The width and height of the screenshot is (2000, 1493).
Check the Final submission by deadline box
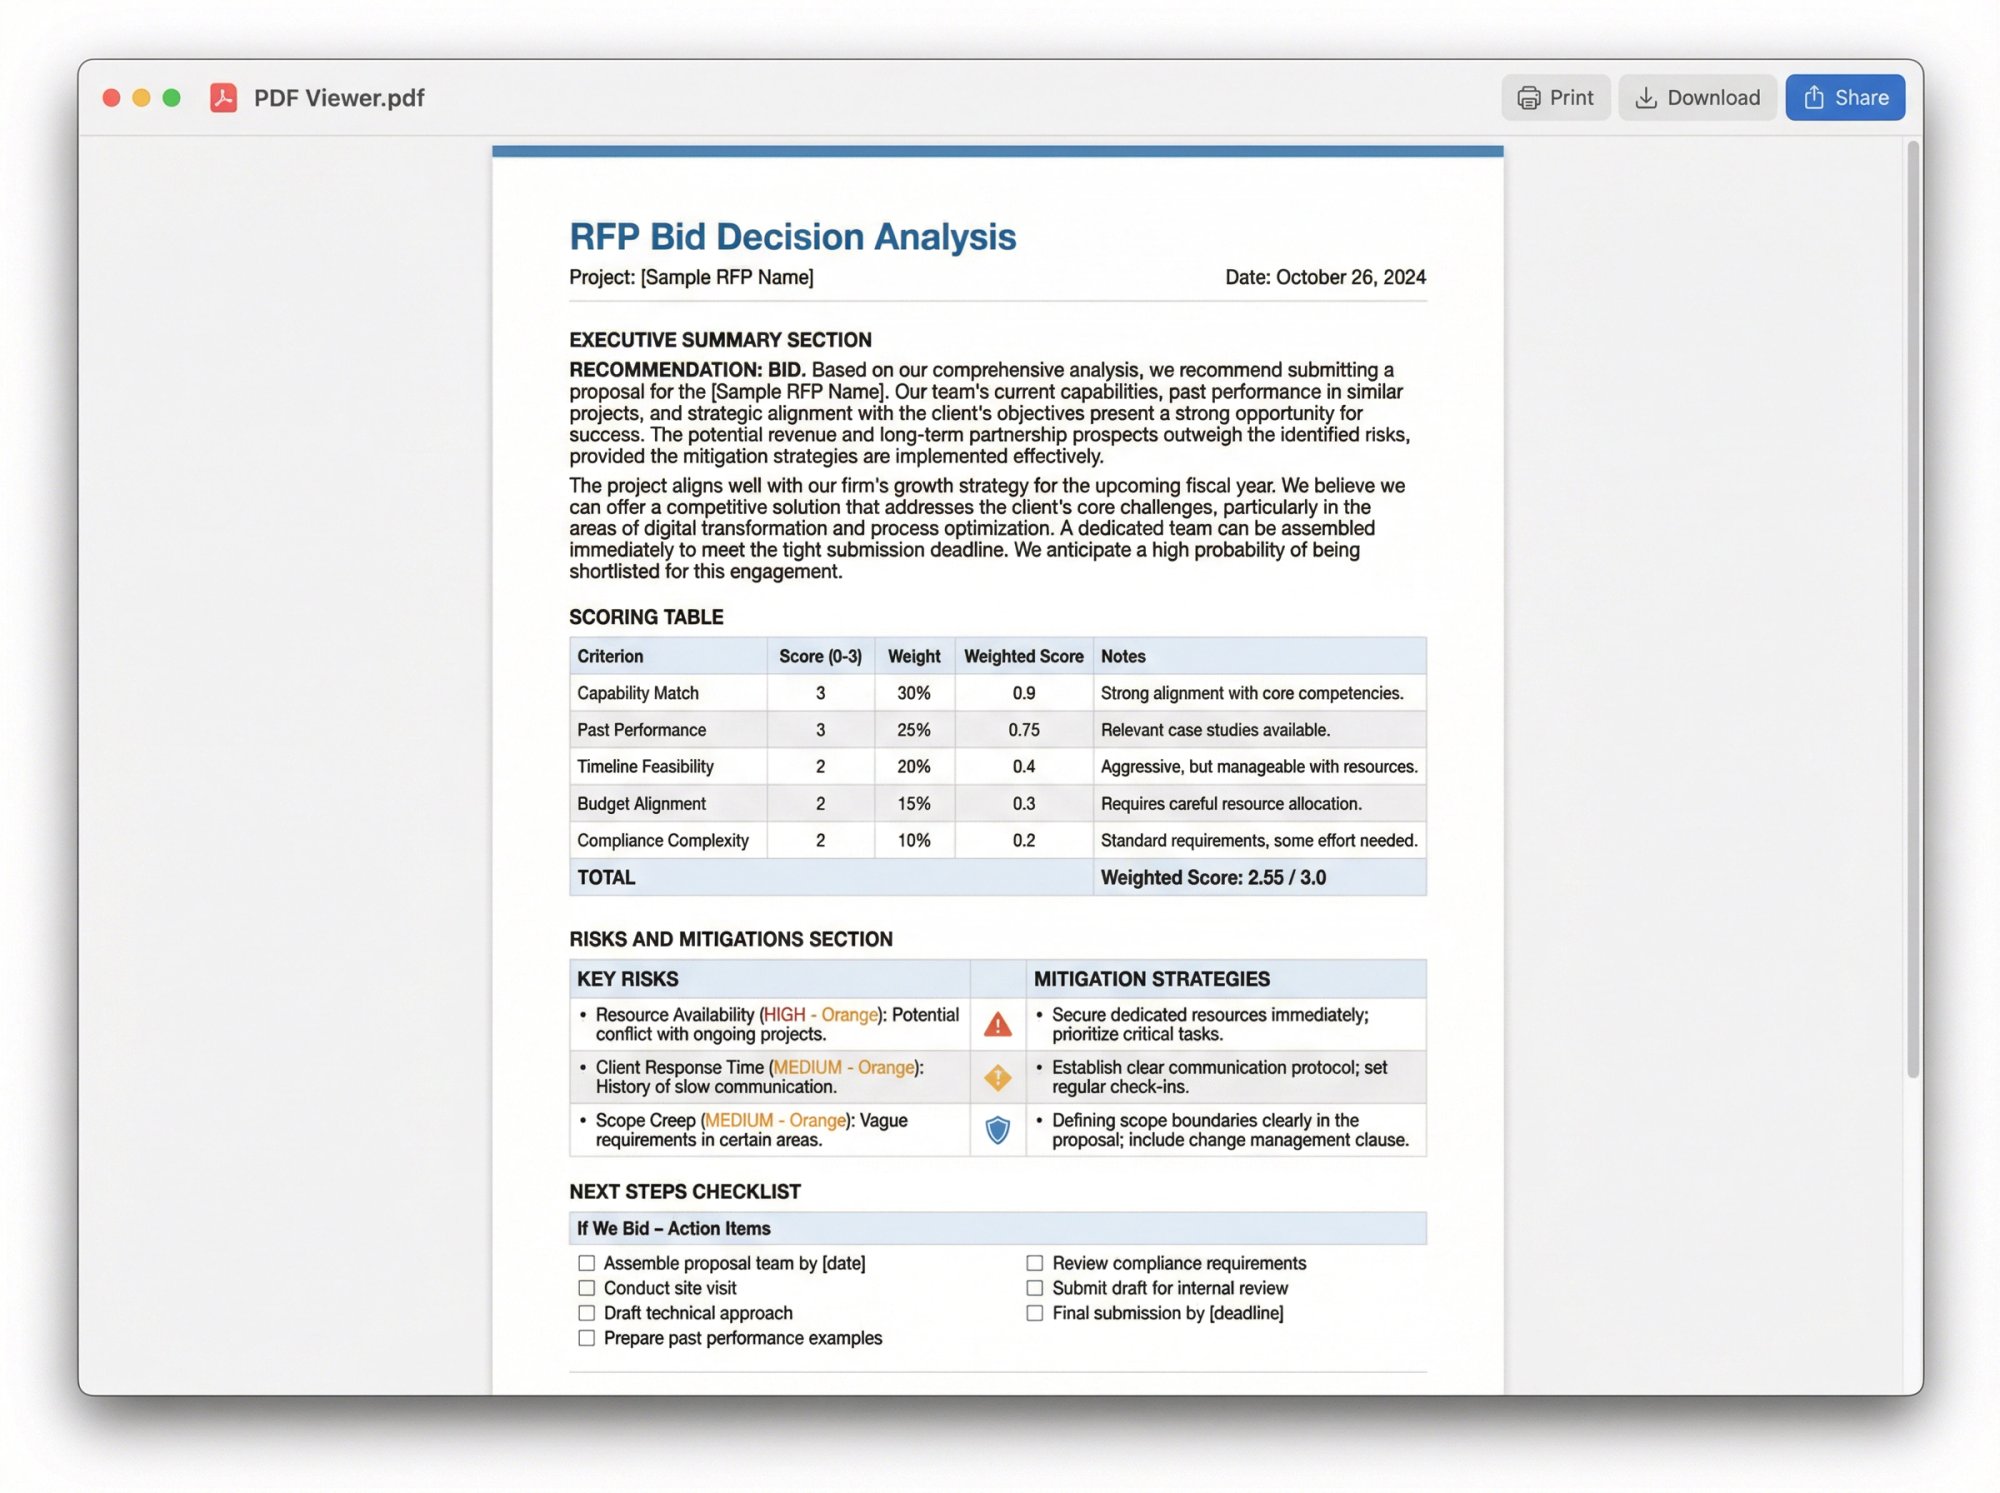click(x=1033, y=1313)
